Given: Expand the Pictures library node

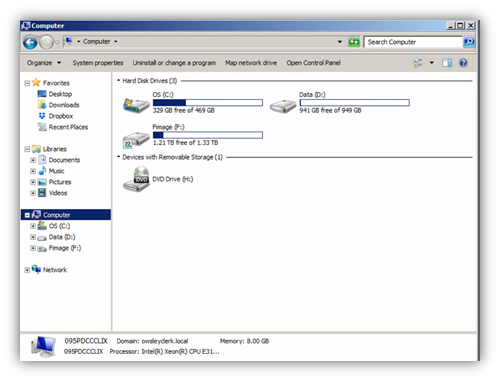Looking at the screenshot, I should [33, 182].
